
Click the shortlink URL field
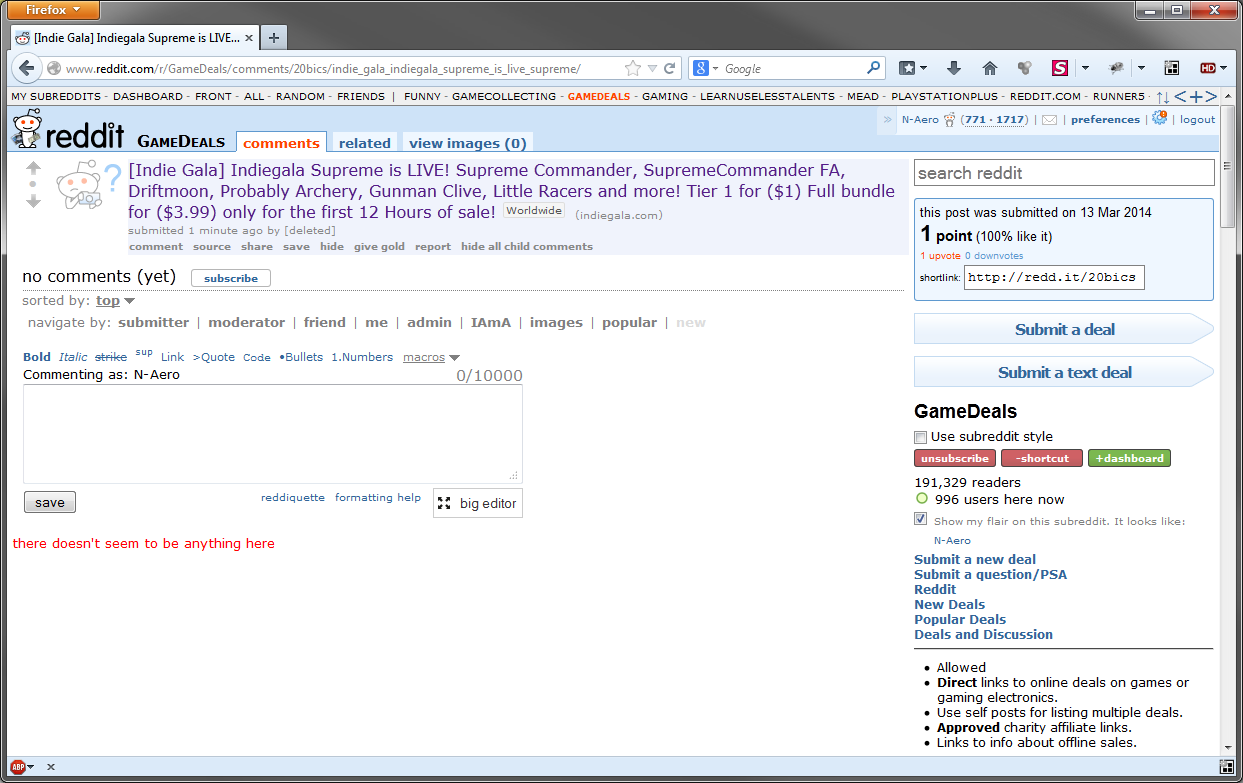tap(1054, 277)
